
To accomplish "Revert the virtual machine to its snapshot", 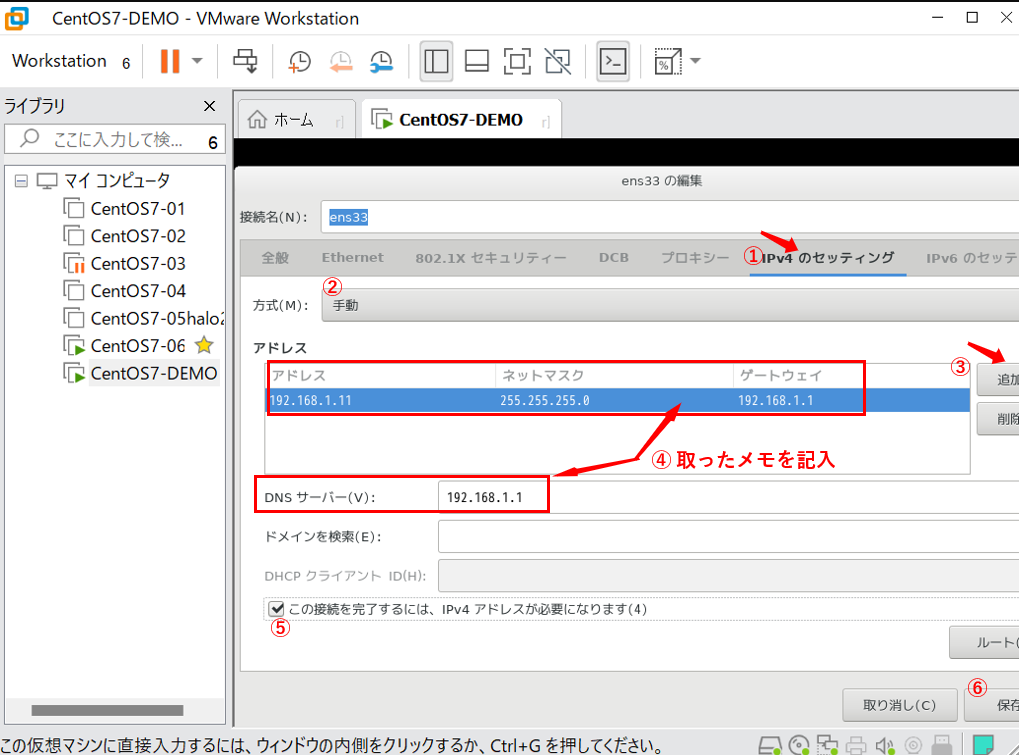I will 341,61.
